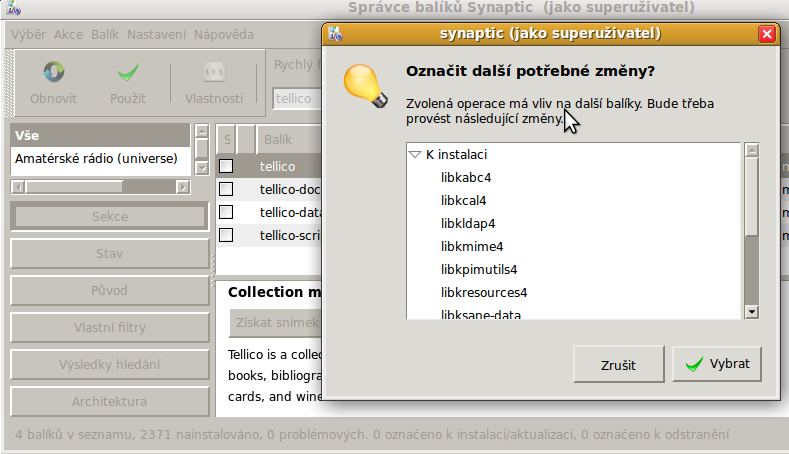
Task: Click the Zrušit cancel button
Action: pyautogui.click(x=618, y=364)
